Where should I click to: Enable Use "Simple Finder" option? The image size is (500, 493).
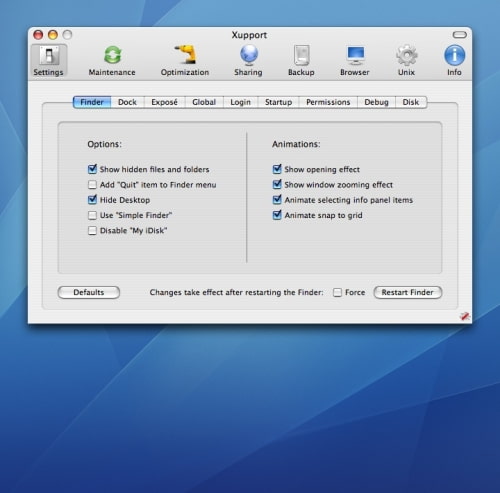click(92, 215)
